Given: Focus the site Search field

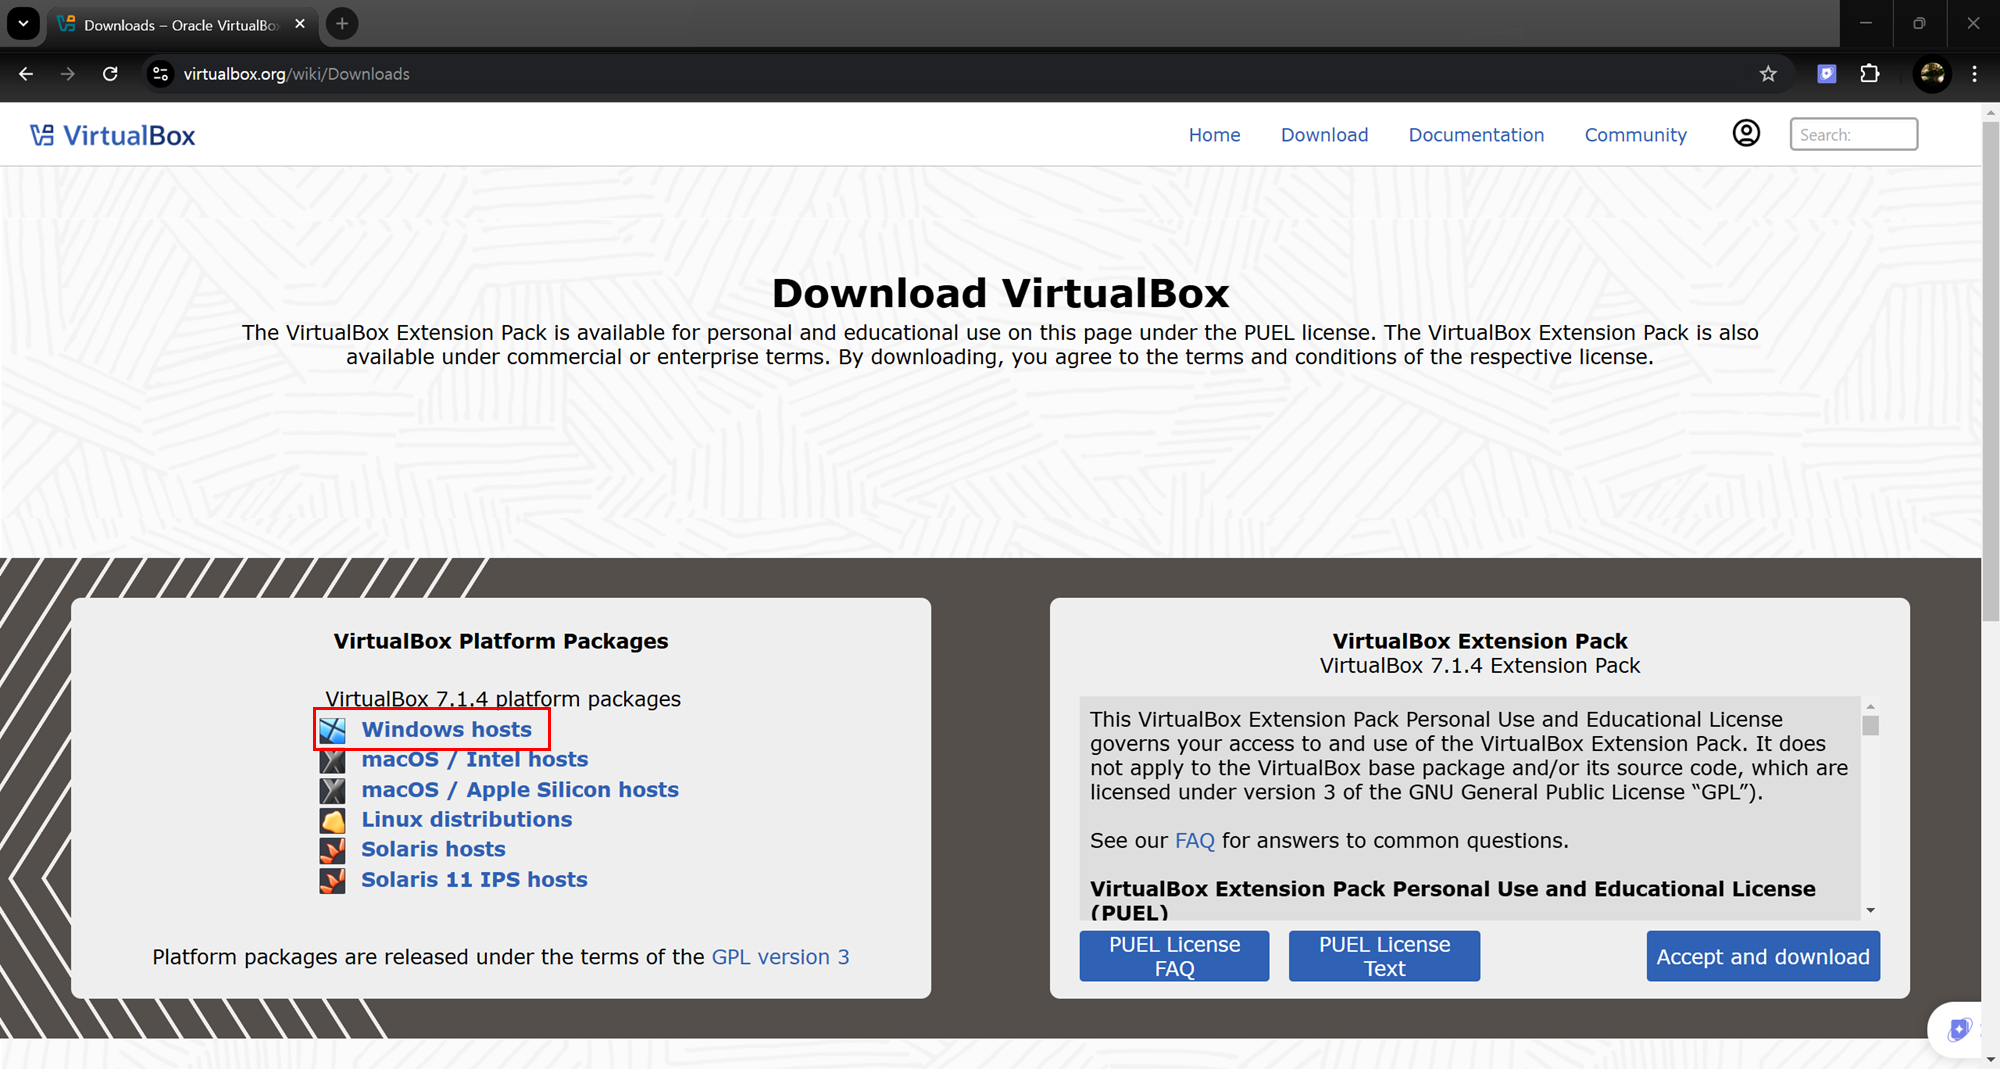Looking at the screenshot, I should [1853, 134].
